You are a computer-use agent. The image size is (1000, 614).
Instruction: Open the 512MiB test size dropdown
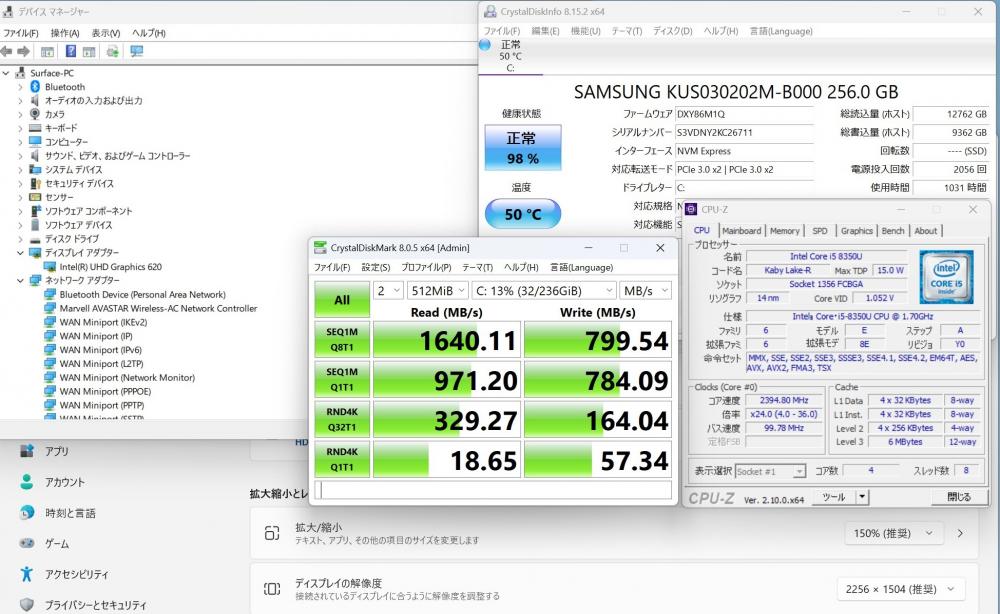[x=438, y=291]
